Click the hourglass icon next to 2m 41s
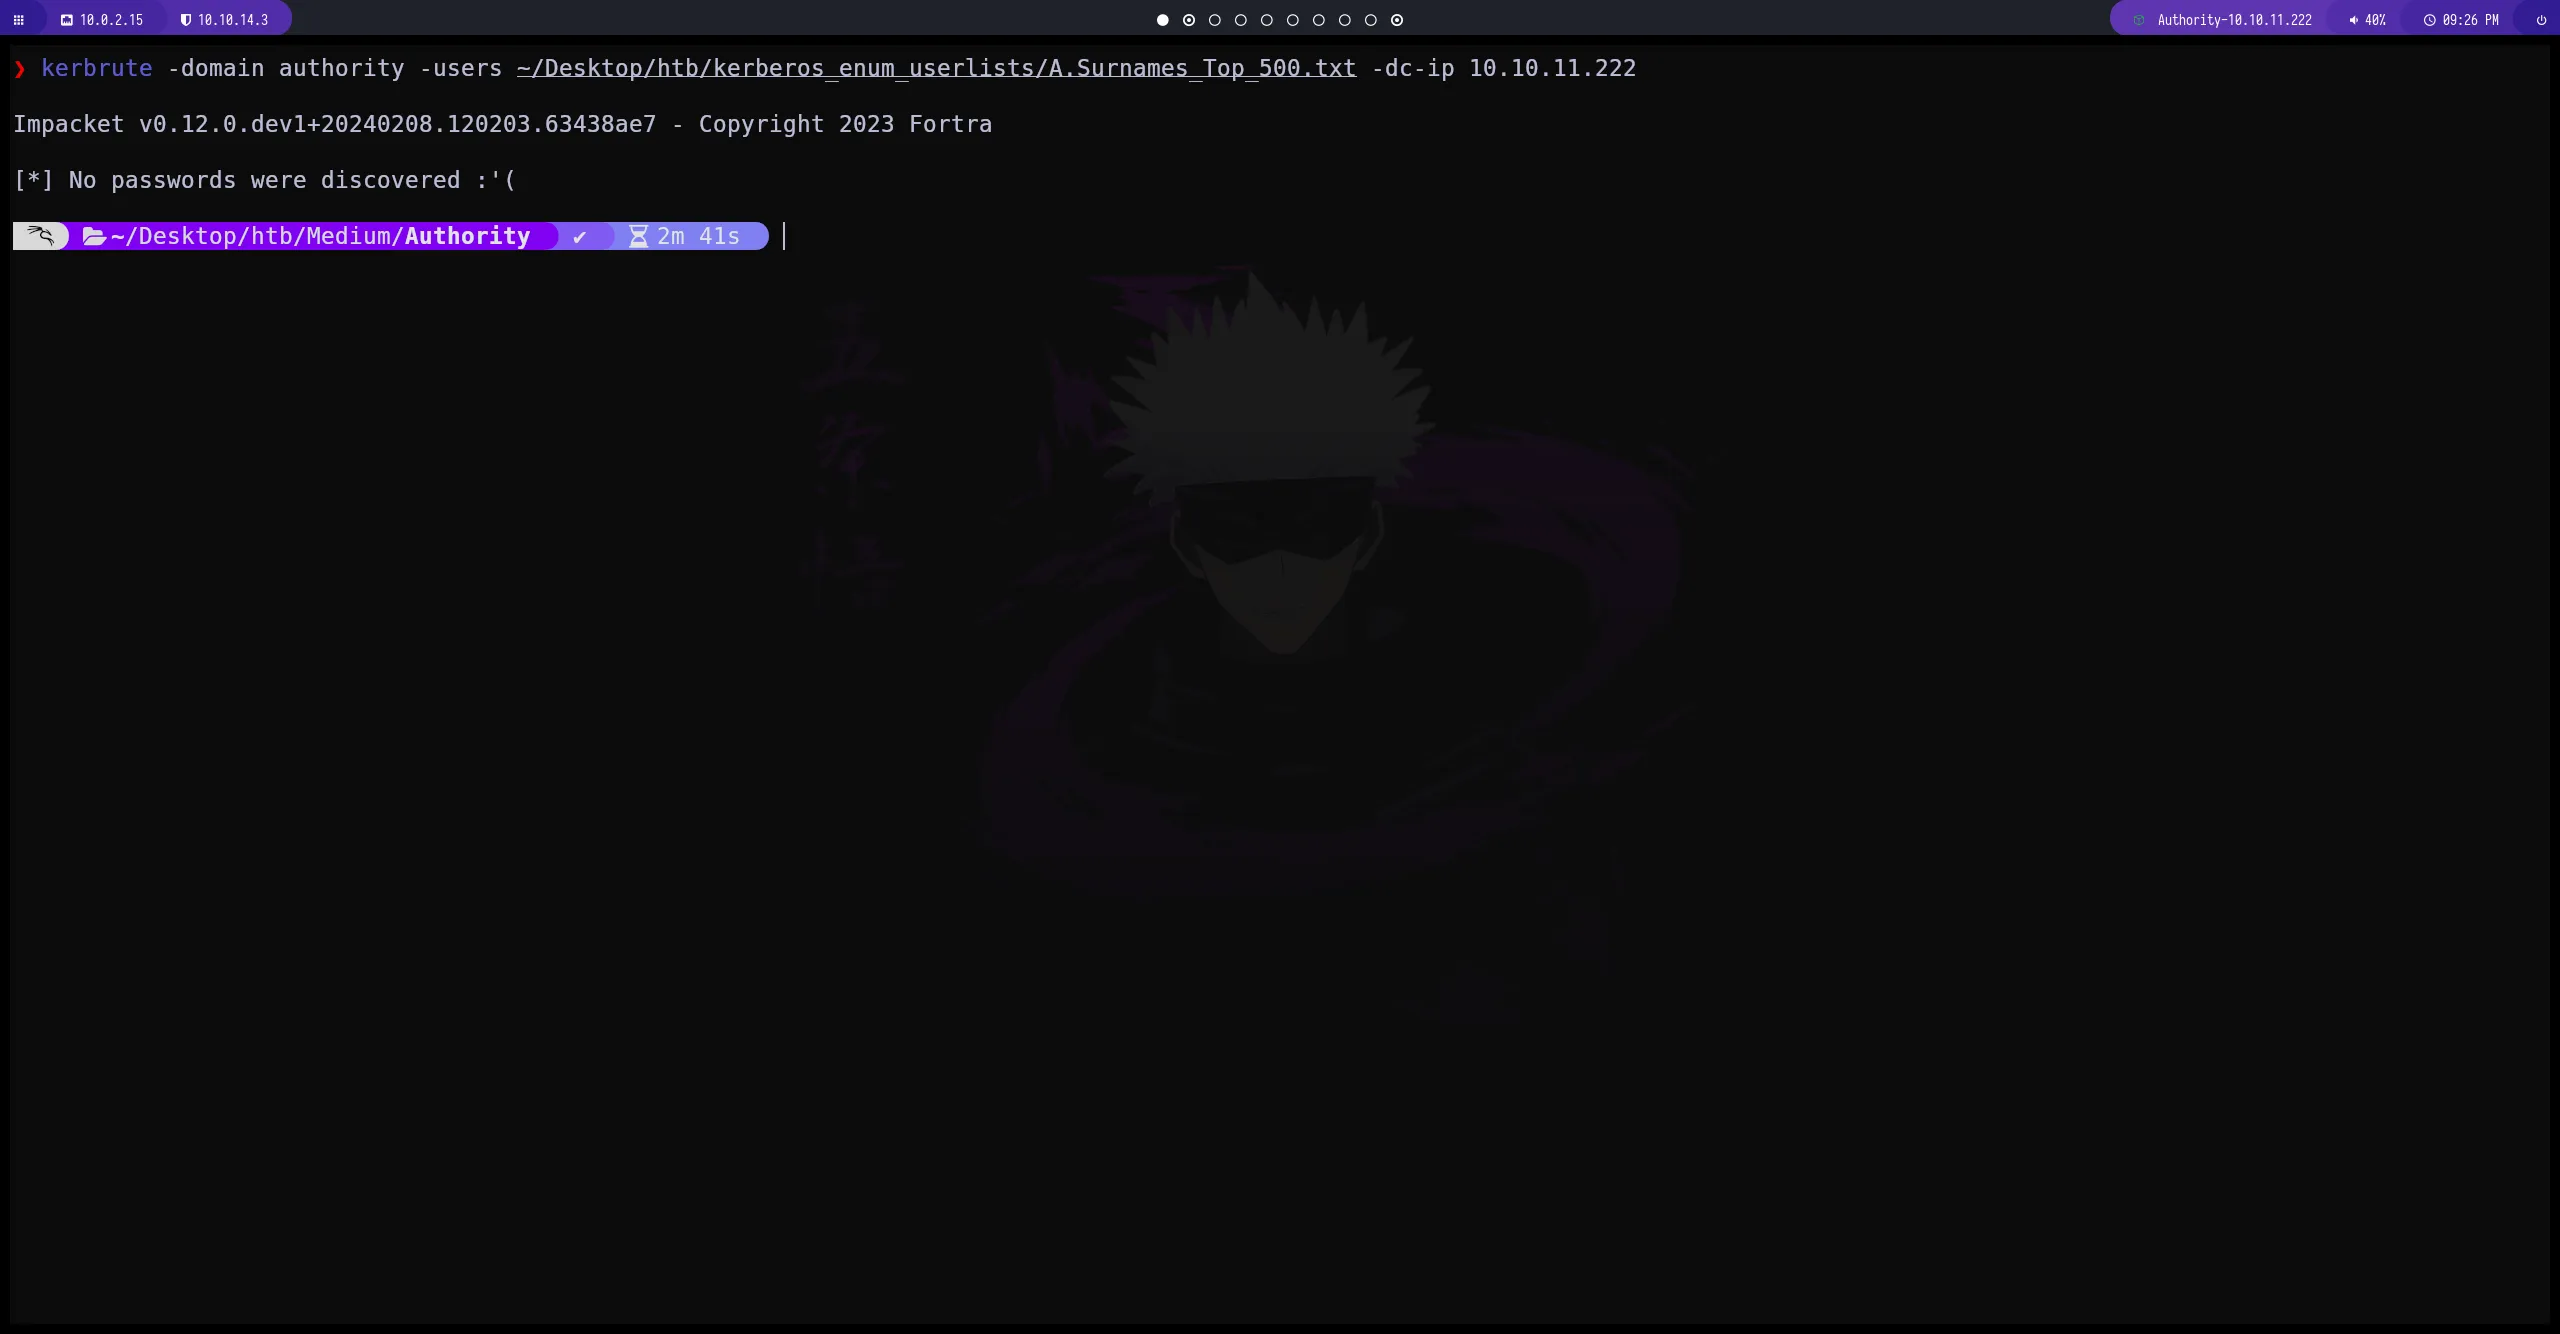The width and height of the screenshot is (2560, 1334). [638, 236]
